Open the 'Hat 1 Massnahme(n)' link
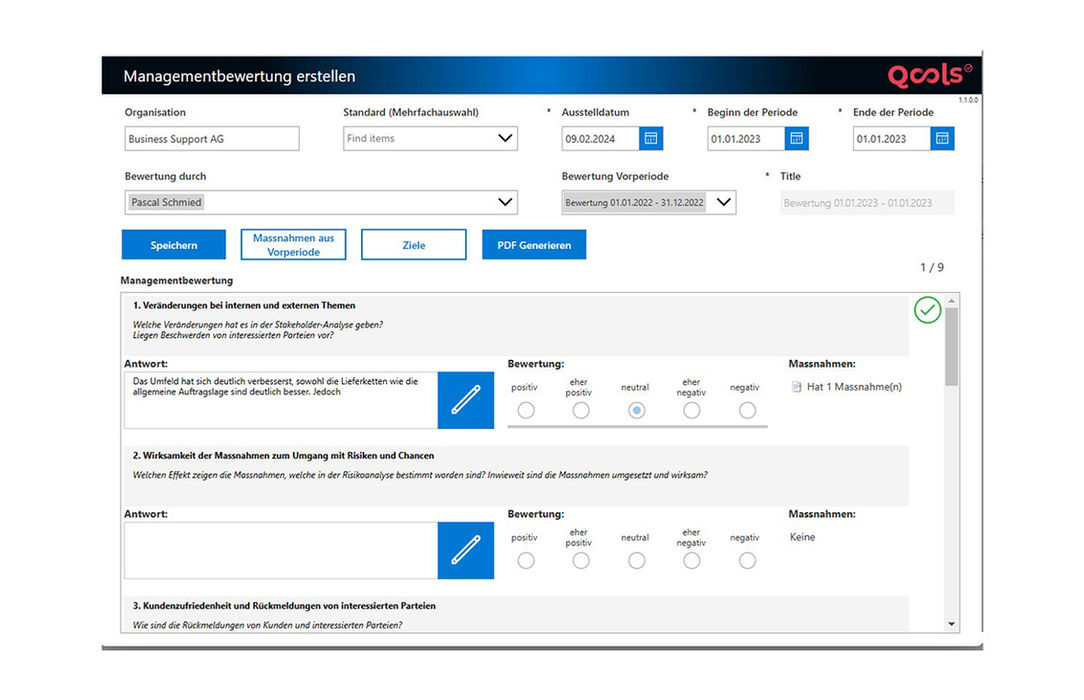This screenshot has width=1084, height=700. click(x=854, y=387)
